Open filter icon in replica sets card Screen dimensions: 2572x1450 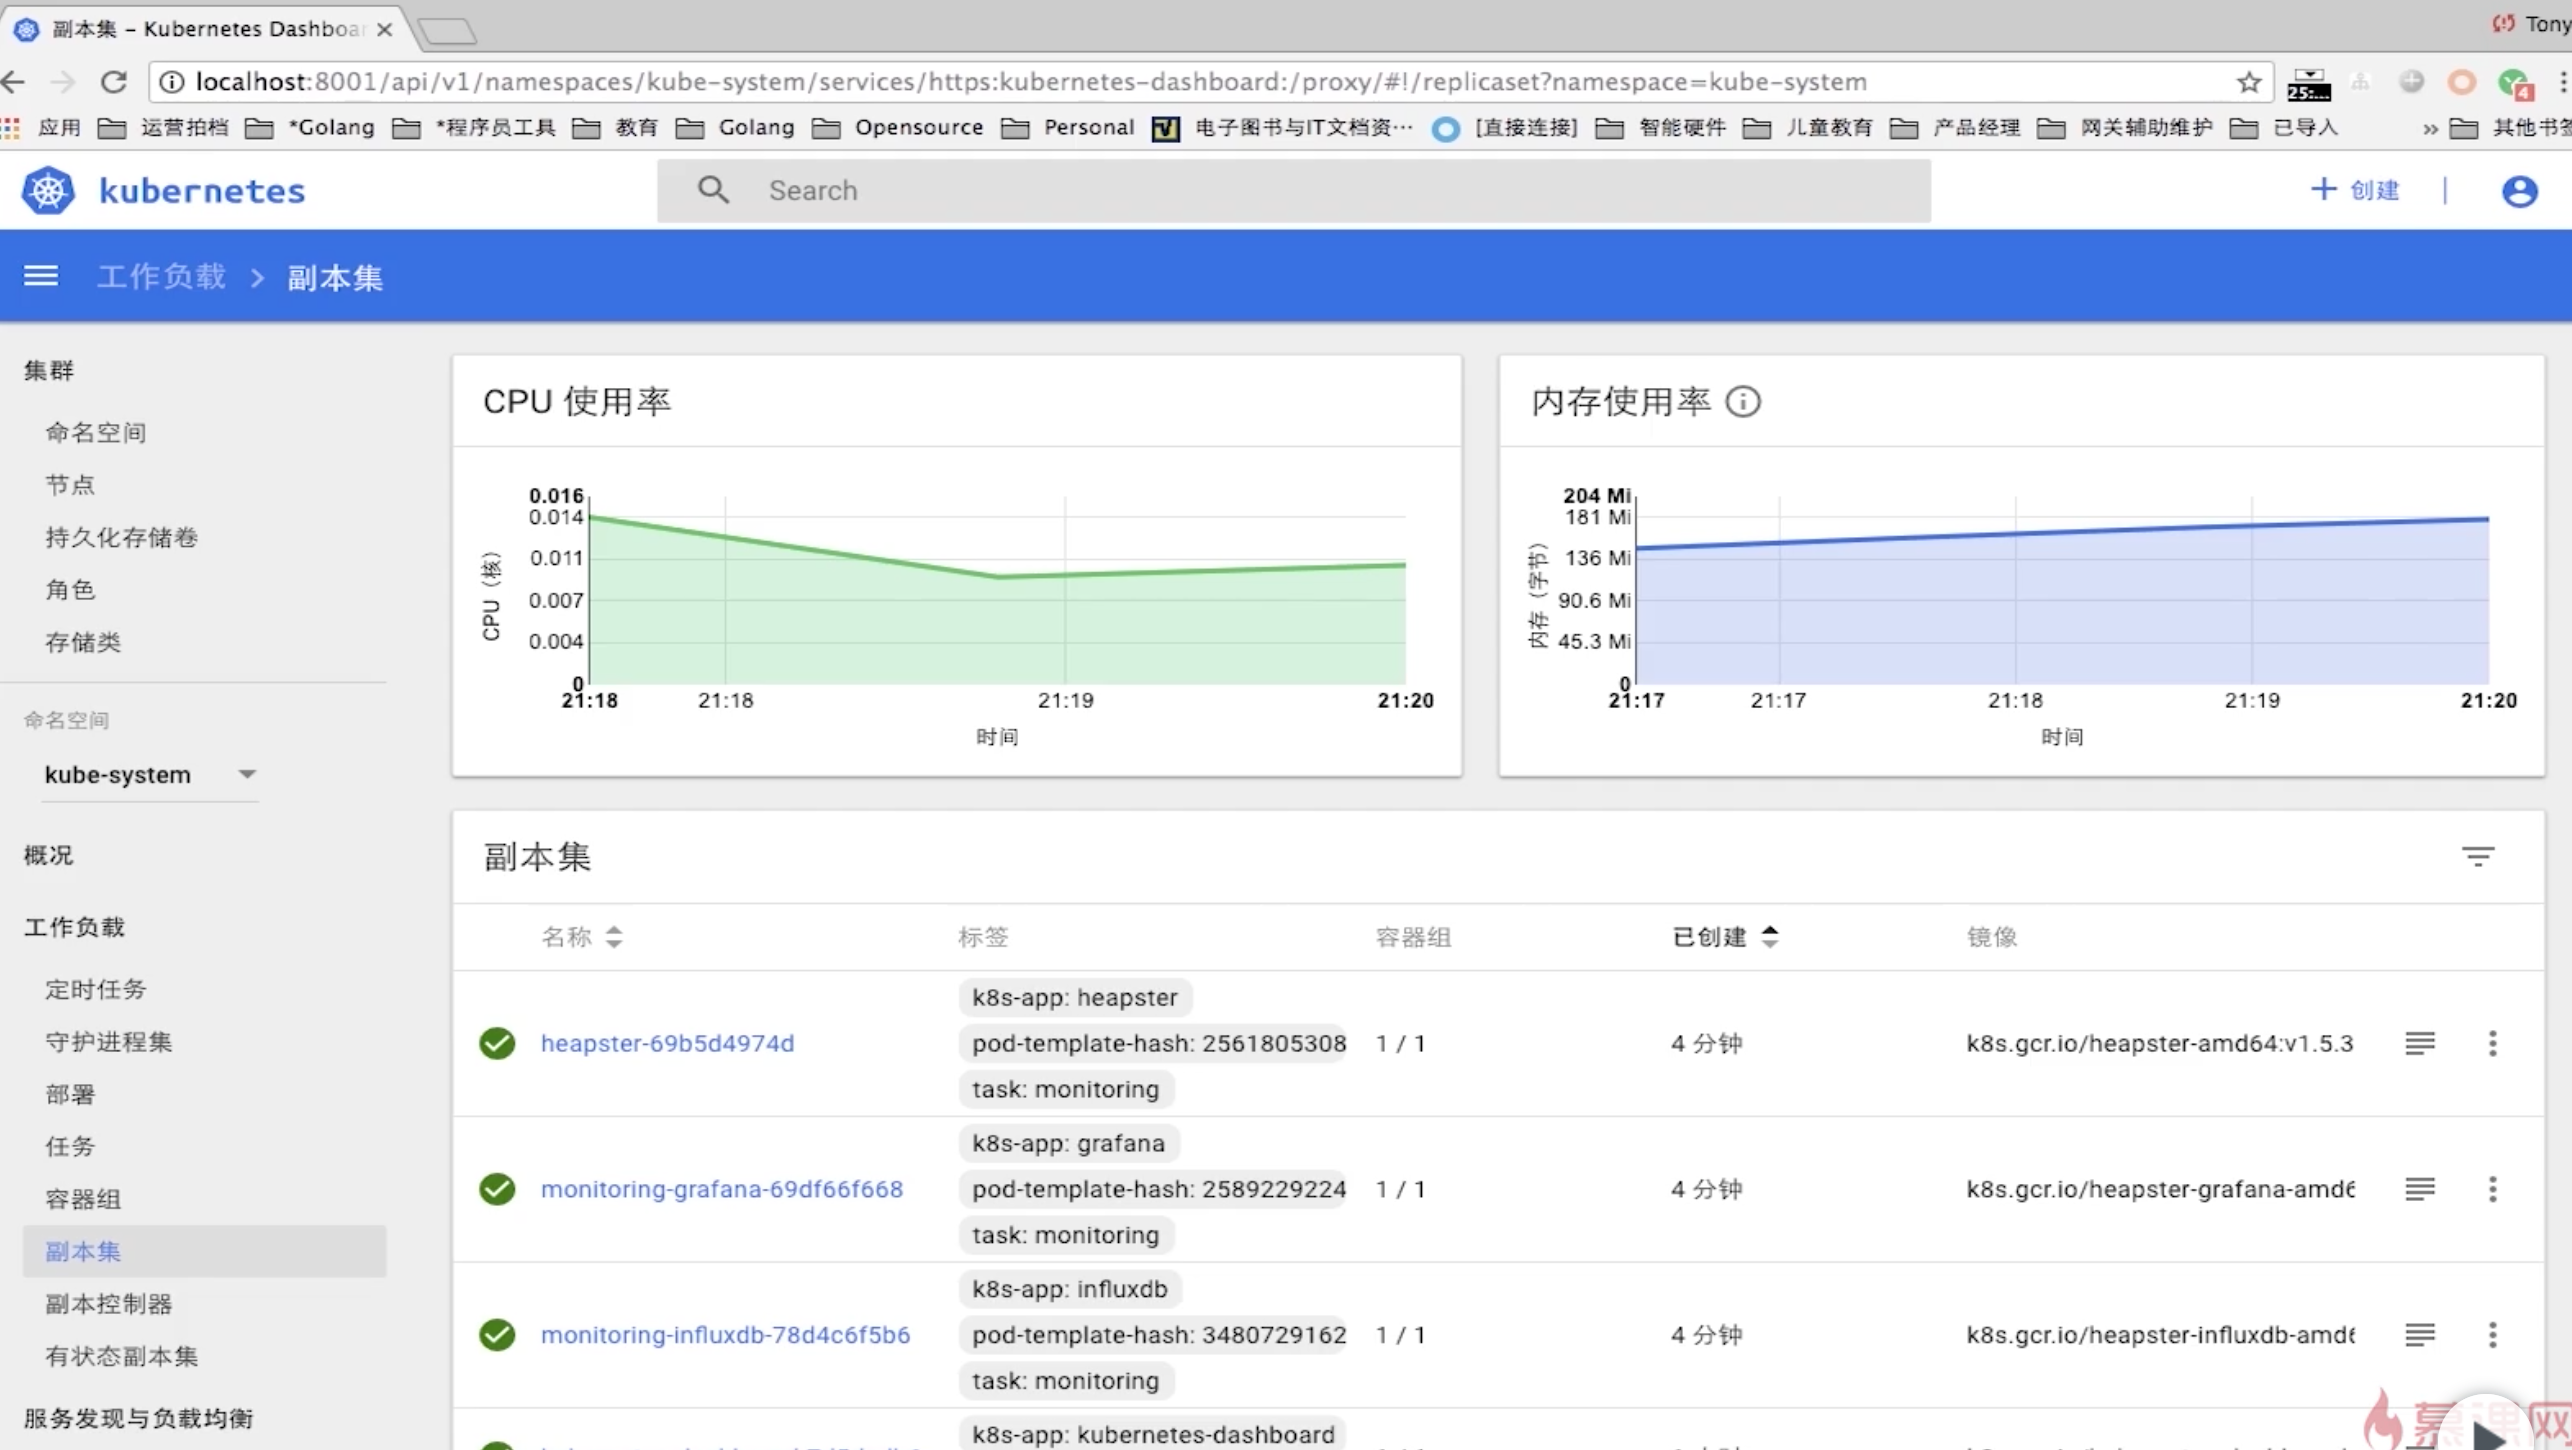click(2477, 857)
